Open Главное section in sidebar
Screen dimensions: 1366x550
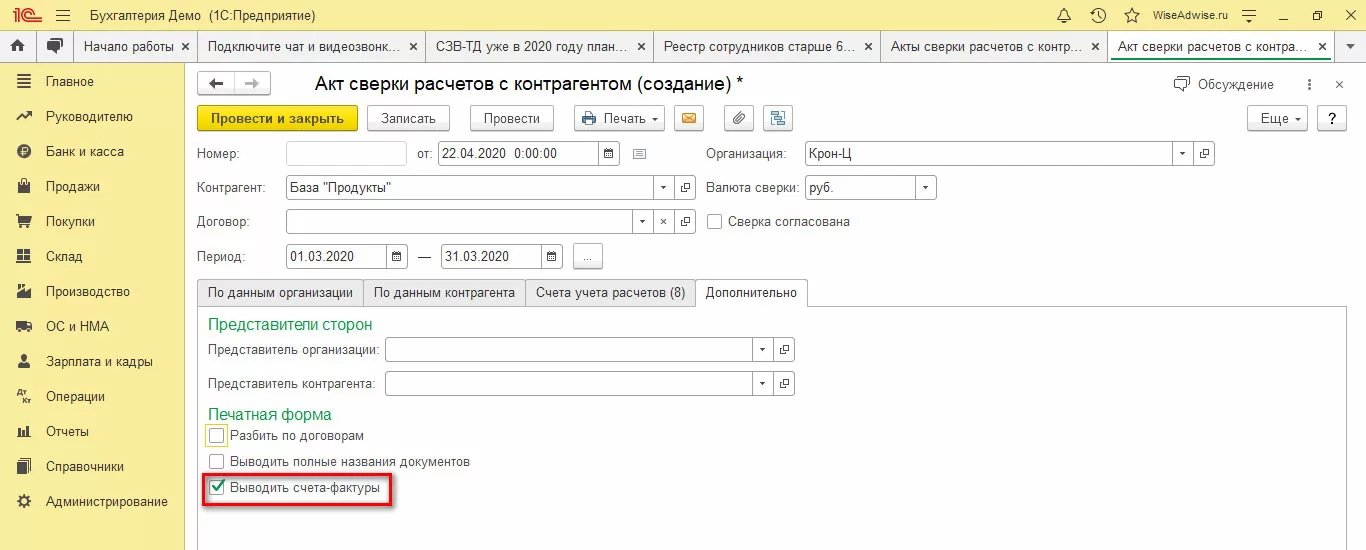click(70, 81)
